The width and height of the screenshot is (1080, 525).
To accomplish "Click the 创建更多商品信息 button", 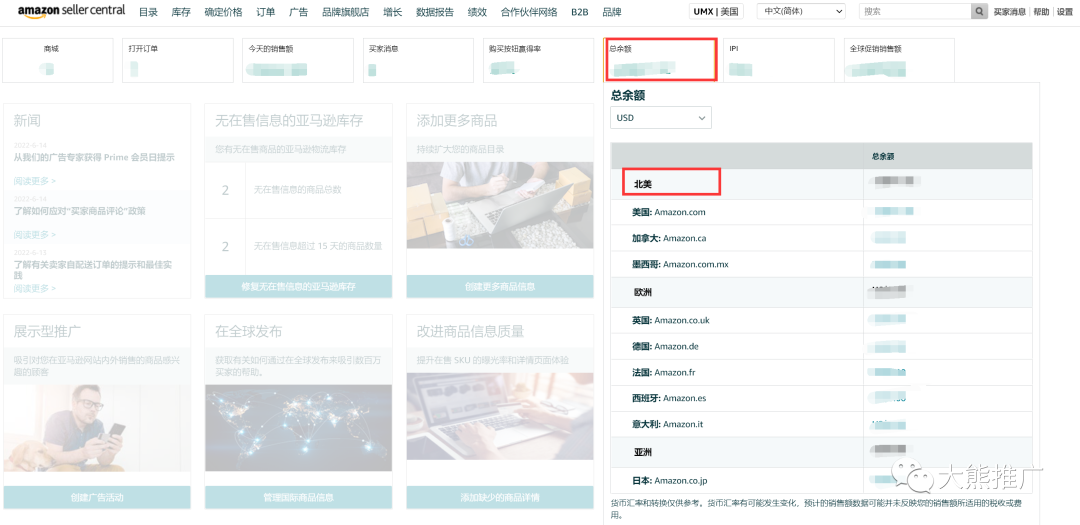I will tap(500, 287).
